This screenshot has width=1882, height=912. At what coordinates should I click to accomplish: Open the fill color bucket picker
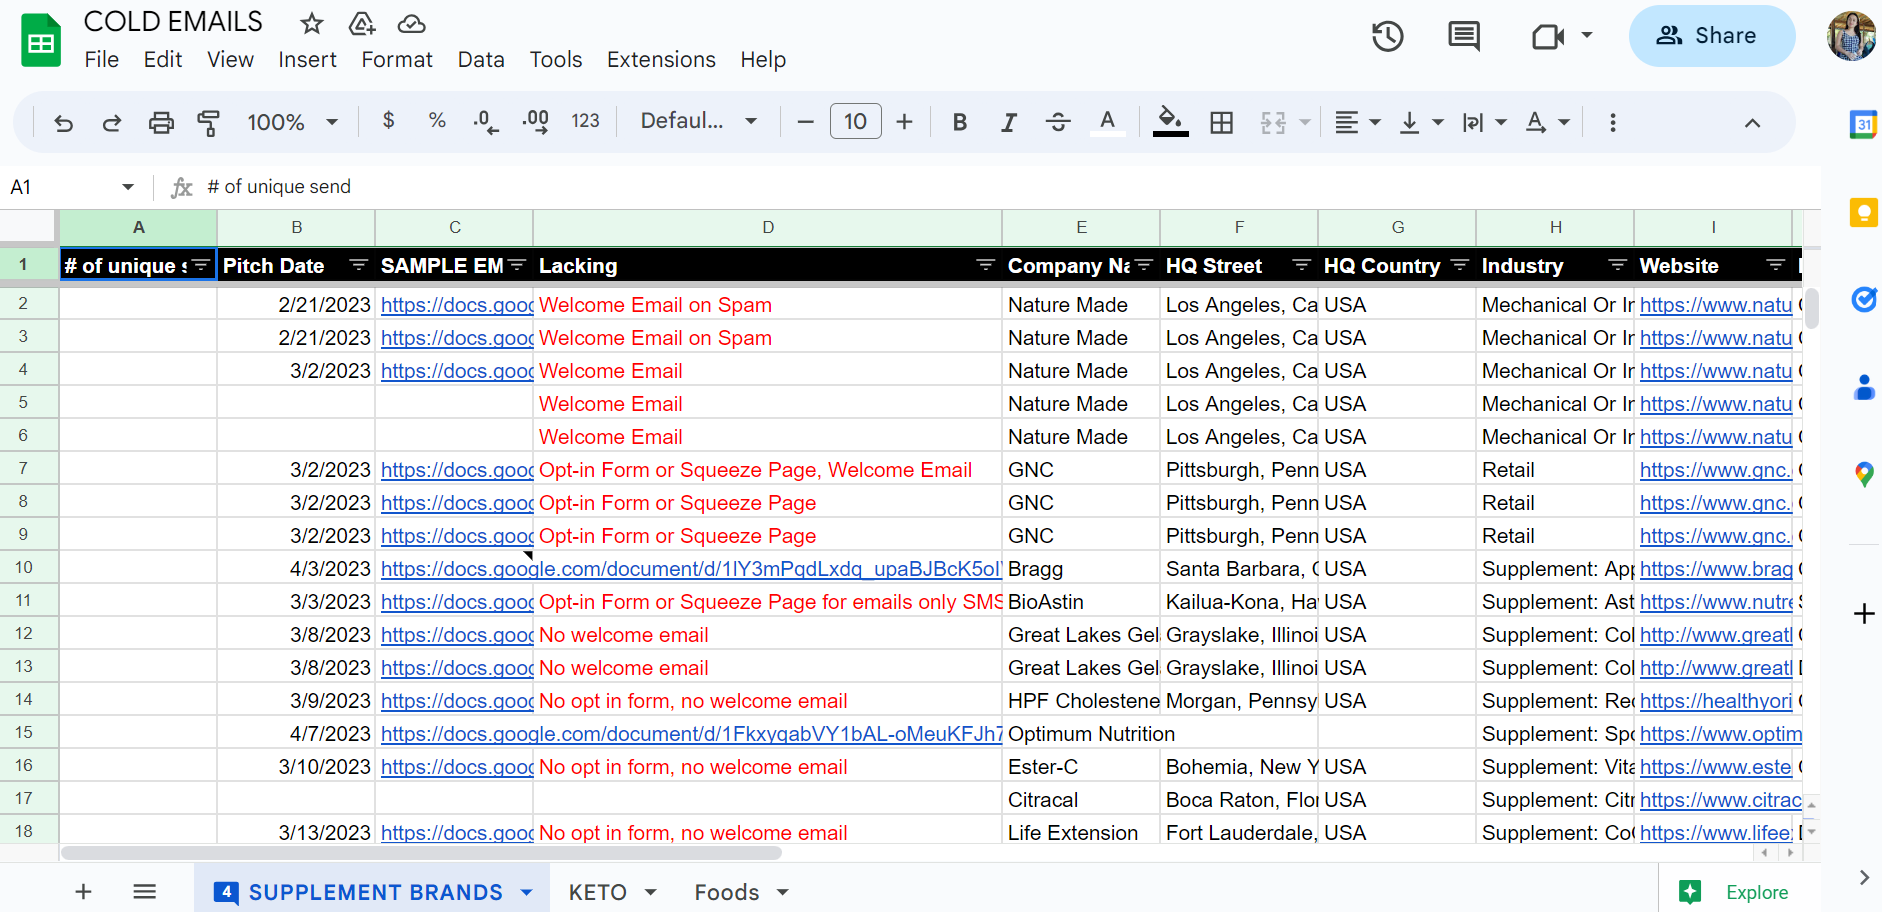(x=1170, y=122)
